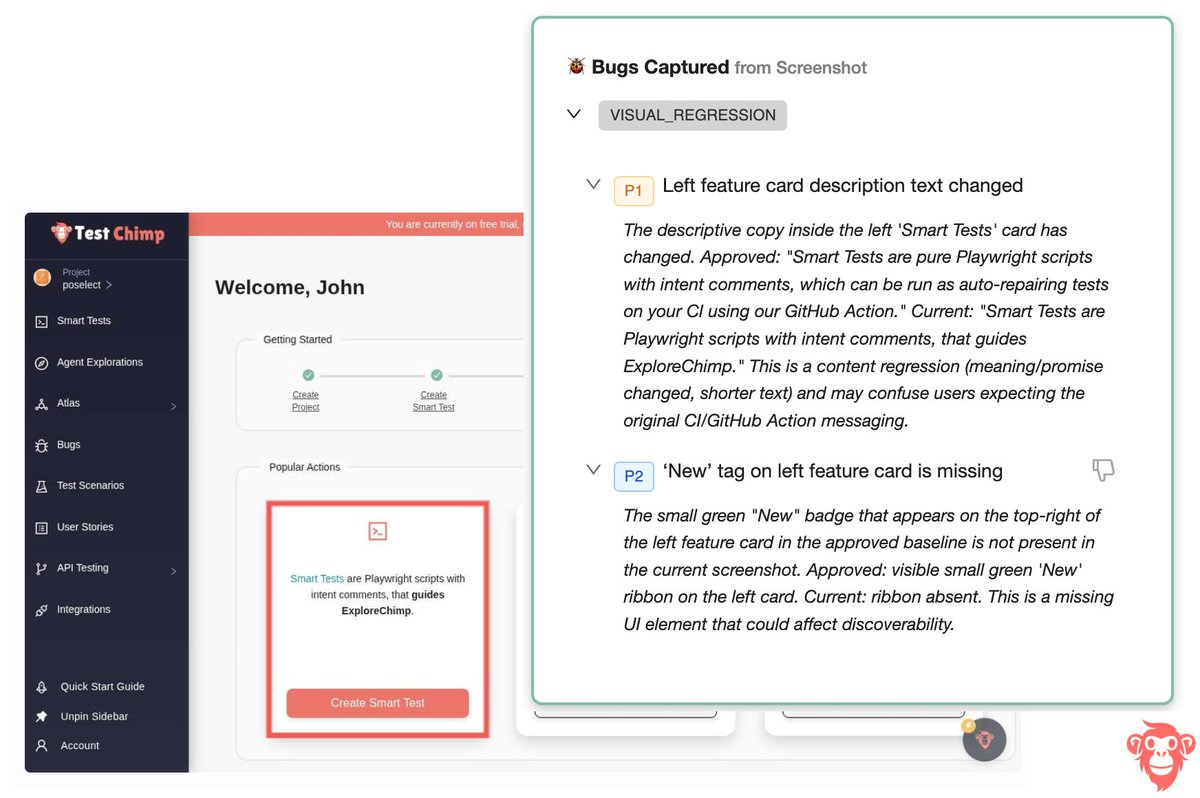This screenshot has width=1200, height=798.
Task: Click the thumbs-down icon beside the P2 bug
Action: (x=1103, y=469)
